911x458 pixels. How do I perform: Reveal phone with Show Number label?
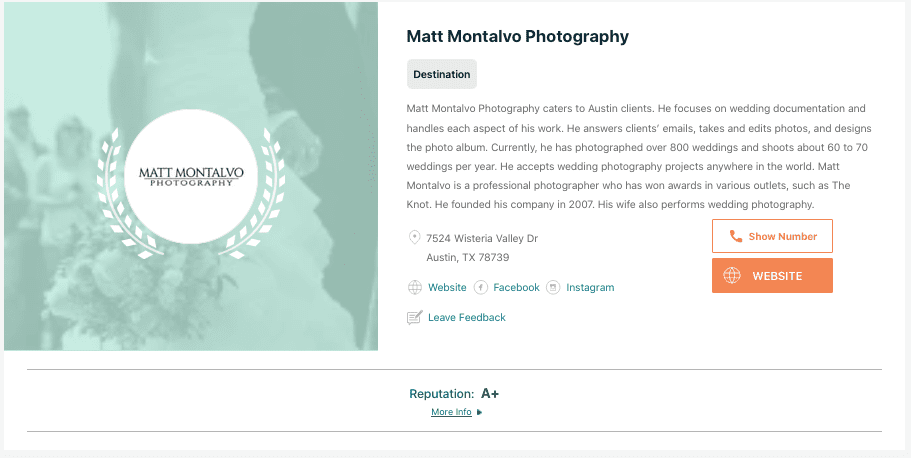click(x=782, y=237)
